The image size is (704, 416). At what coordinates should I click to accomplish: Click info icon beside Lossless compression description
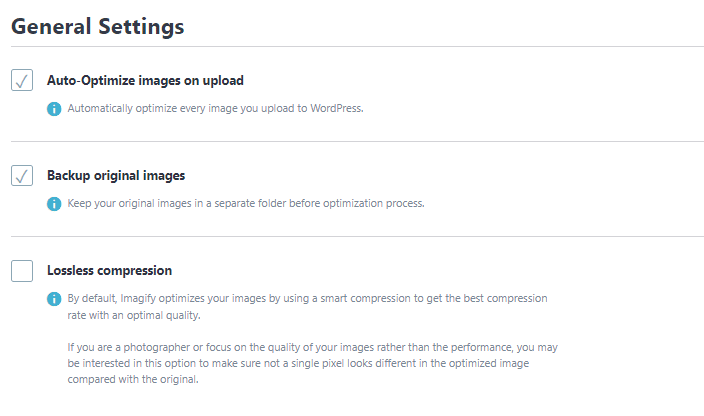[54, 298]
